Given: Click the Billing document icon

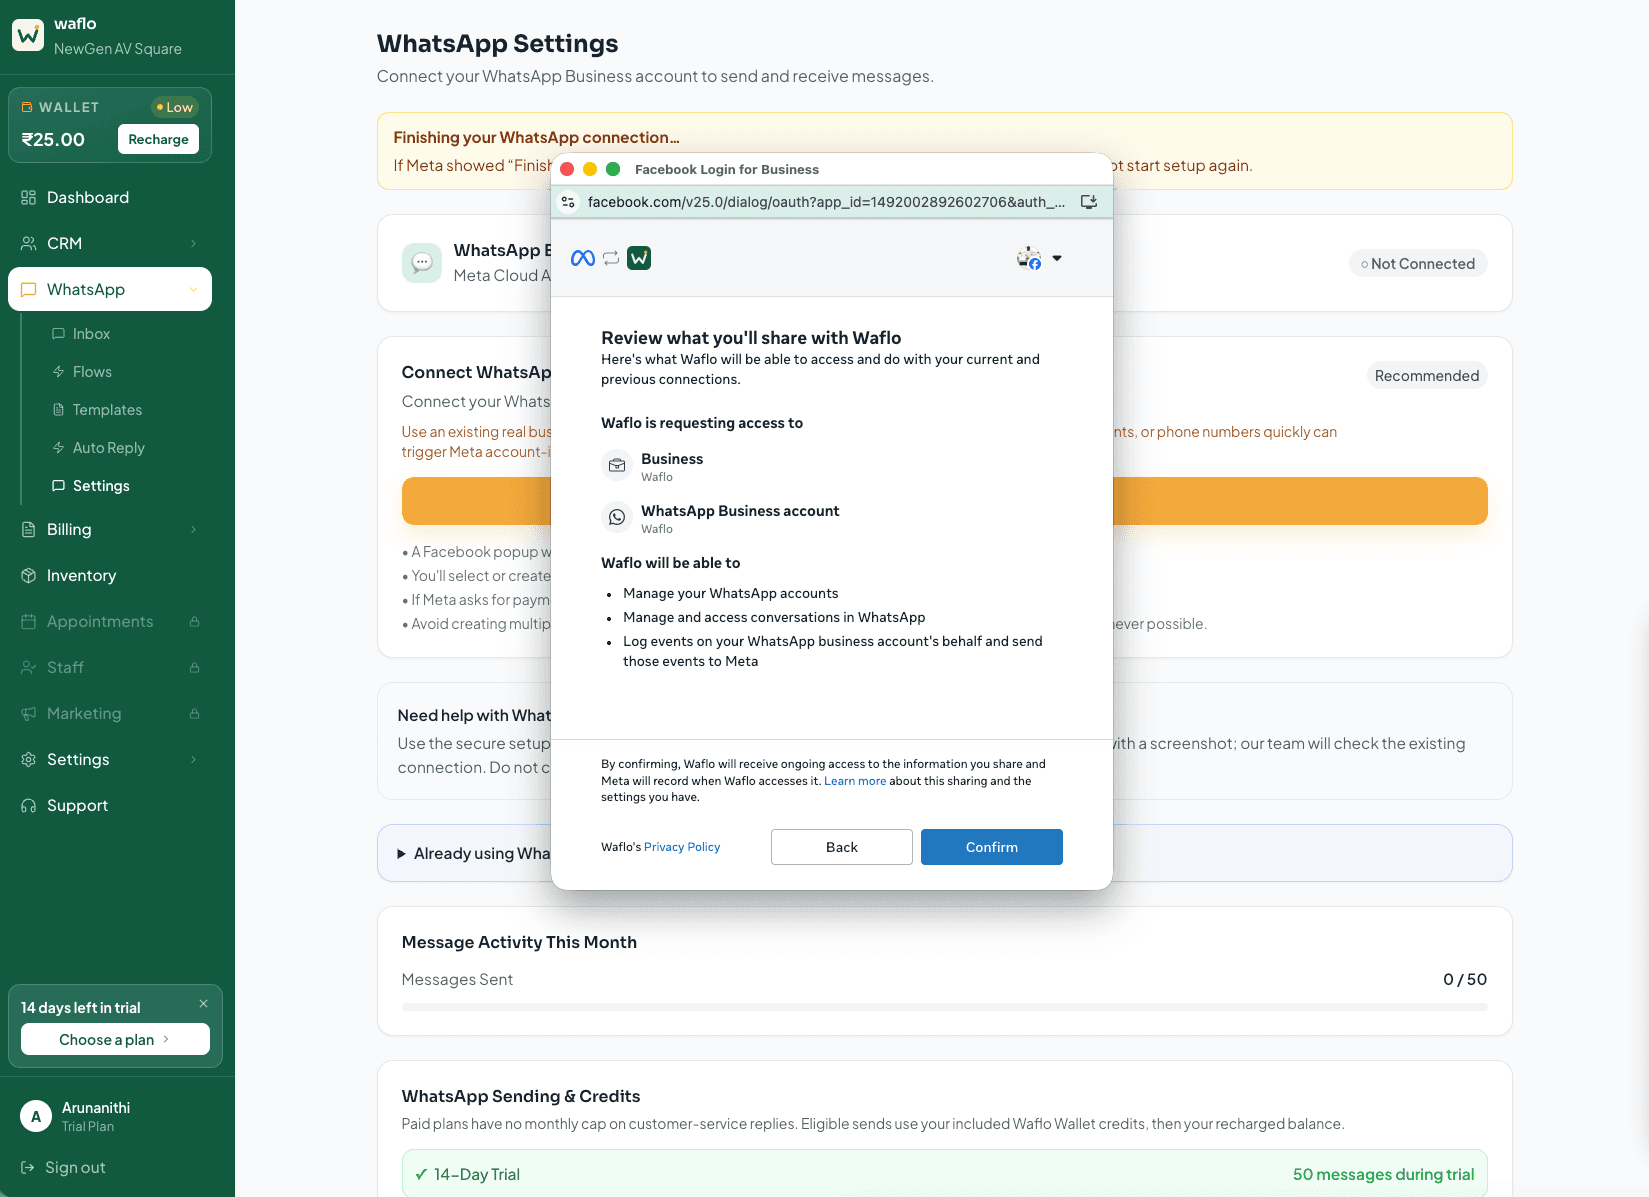Looking at the screenshot, I should [x=29, y=529].
